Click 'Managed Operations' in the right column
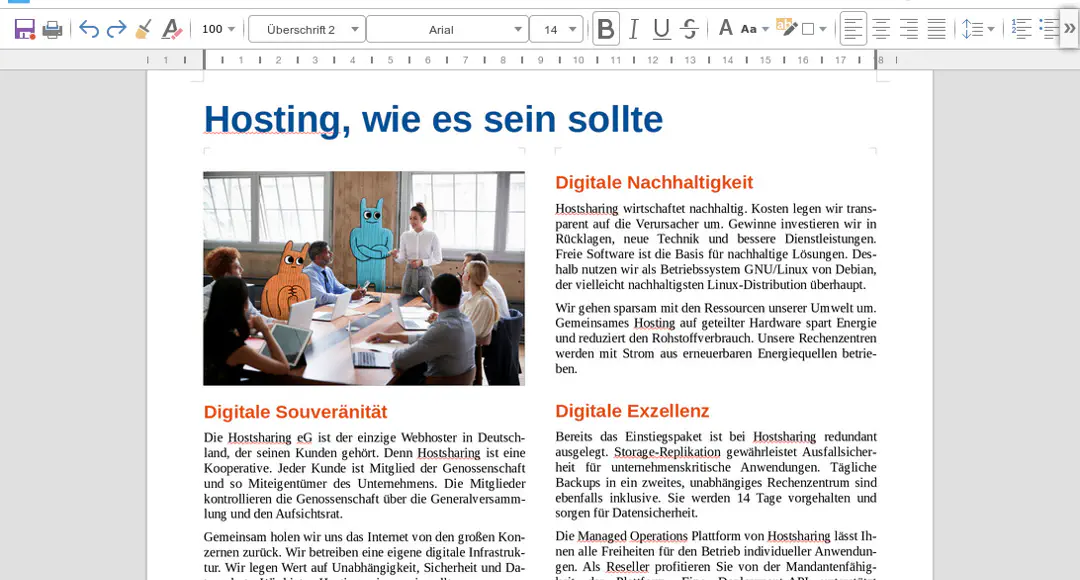The height and width of the screenshot is (580, 1080). [x=632, y=536]
